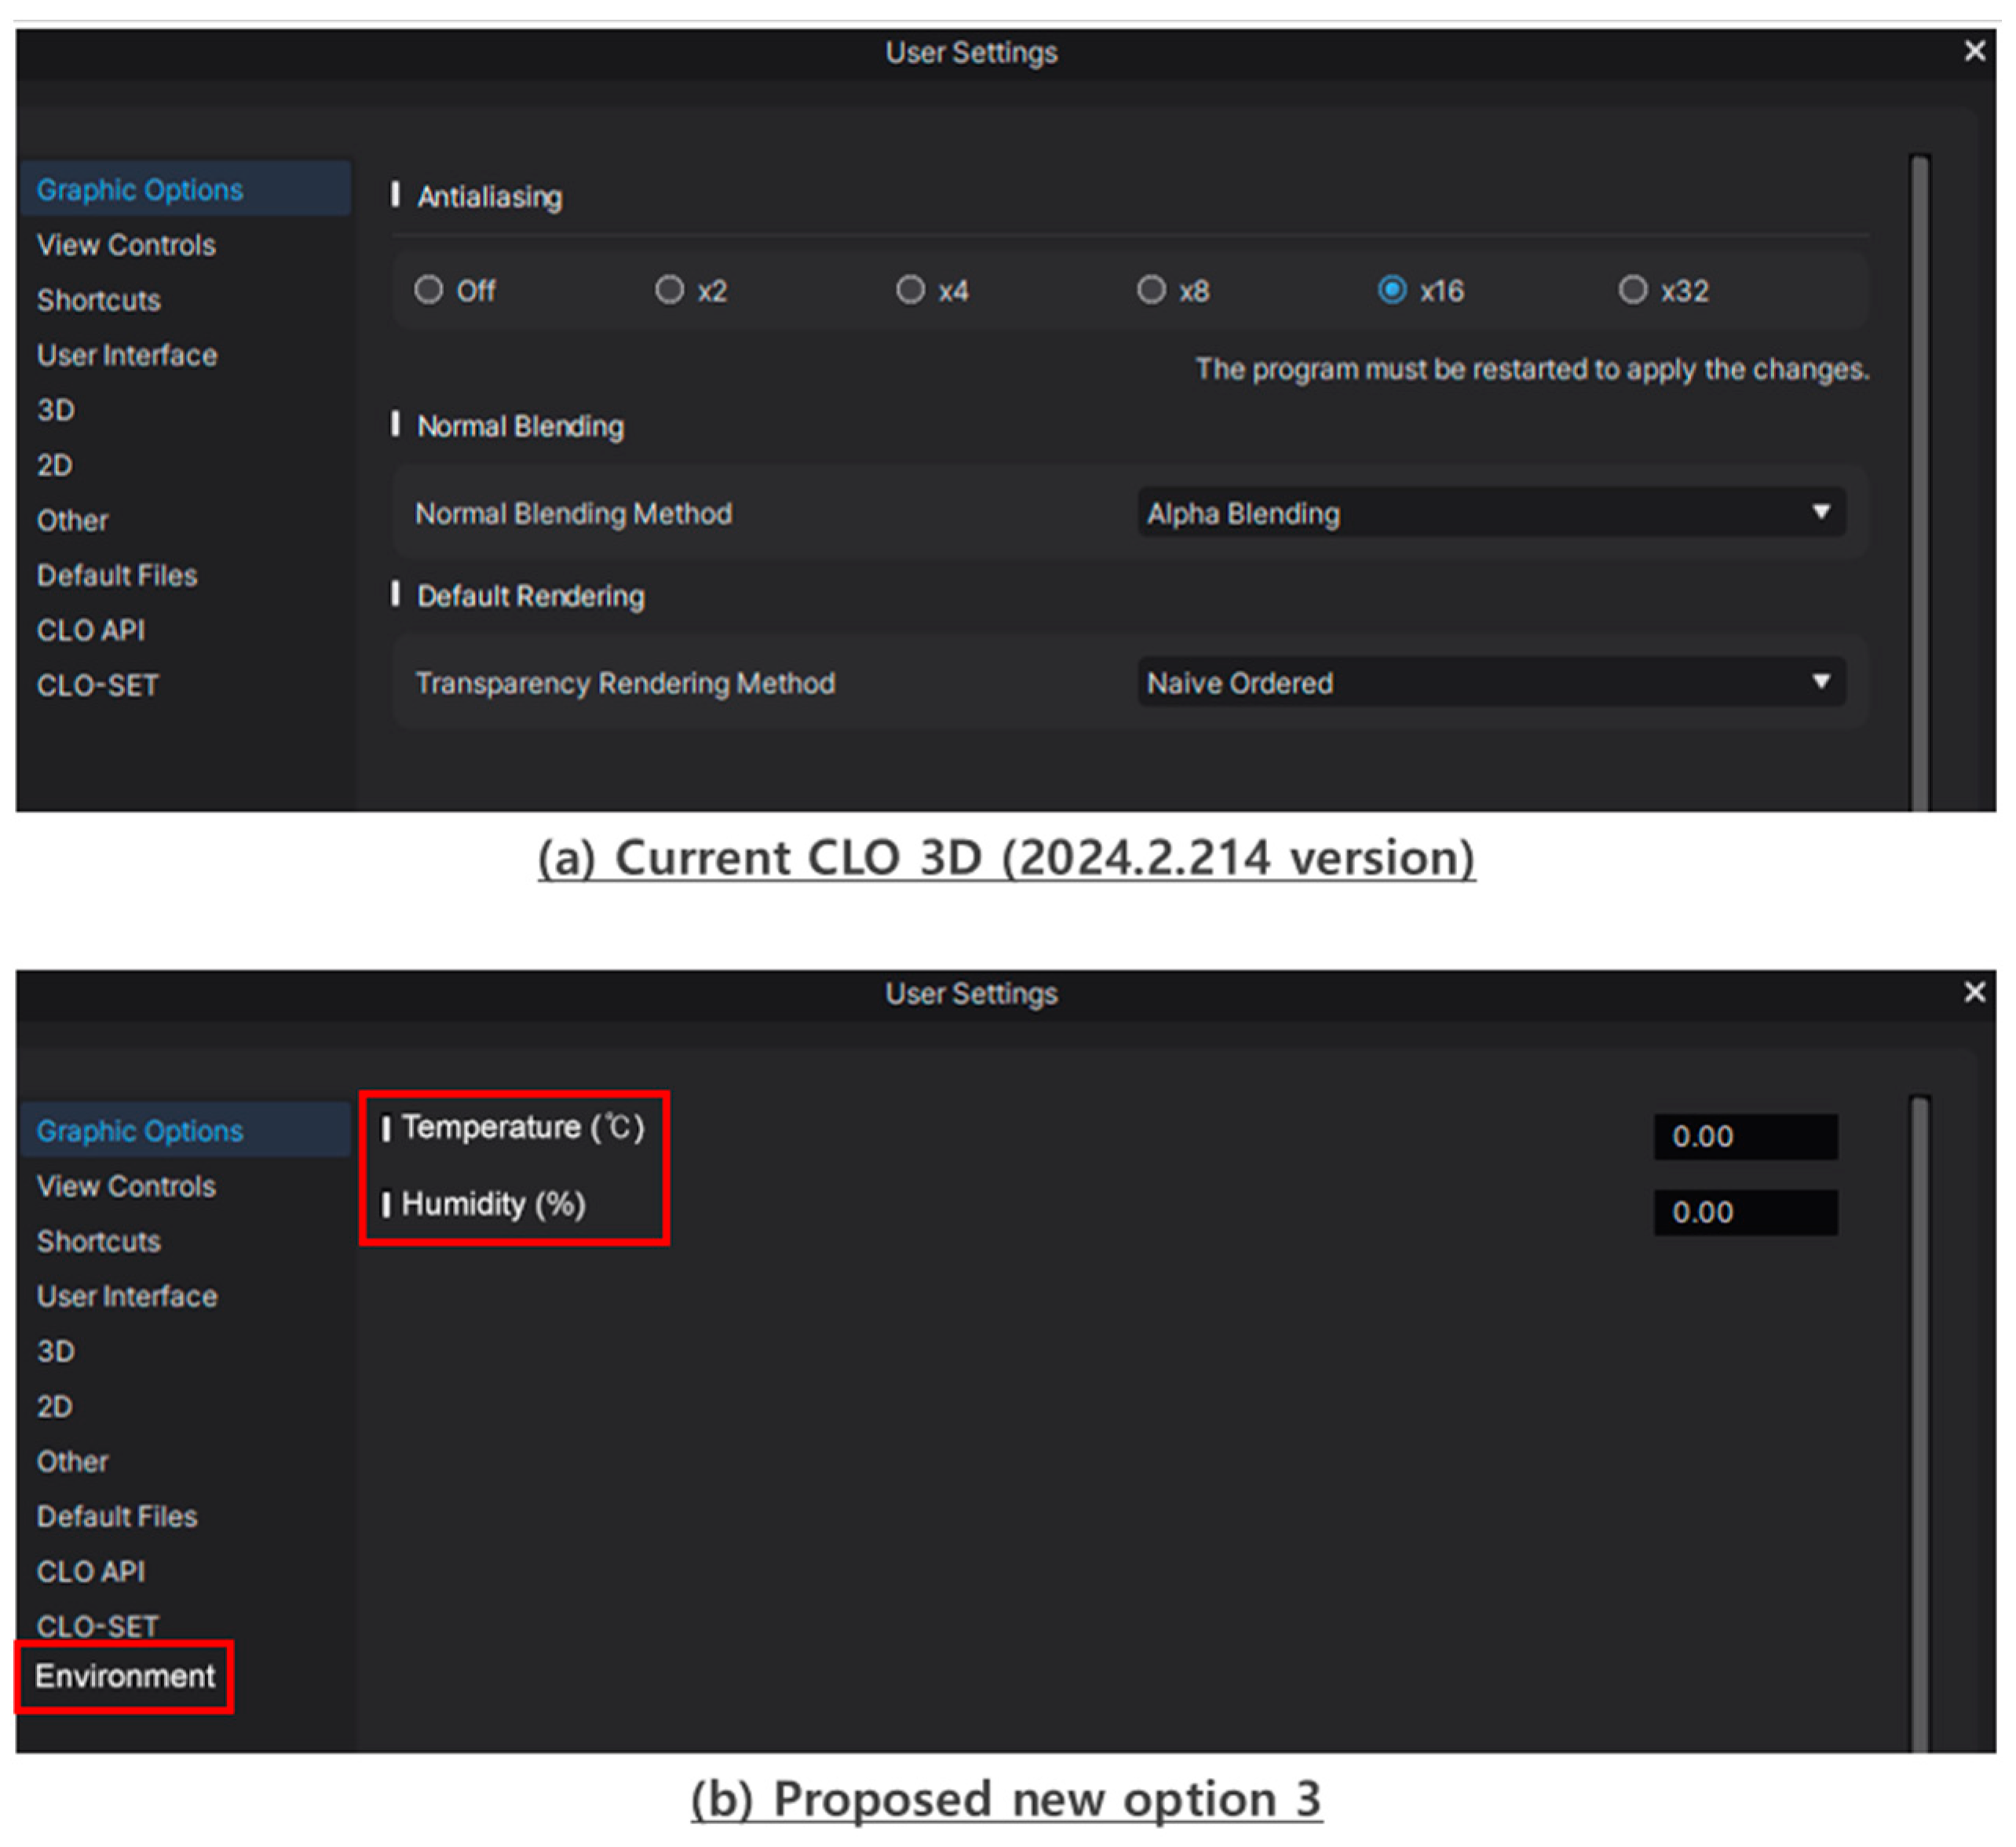
Task: Open Default Files in upper dialog
Action: (x=117, y=575)
